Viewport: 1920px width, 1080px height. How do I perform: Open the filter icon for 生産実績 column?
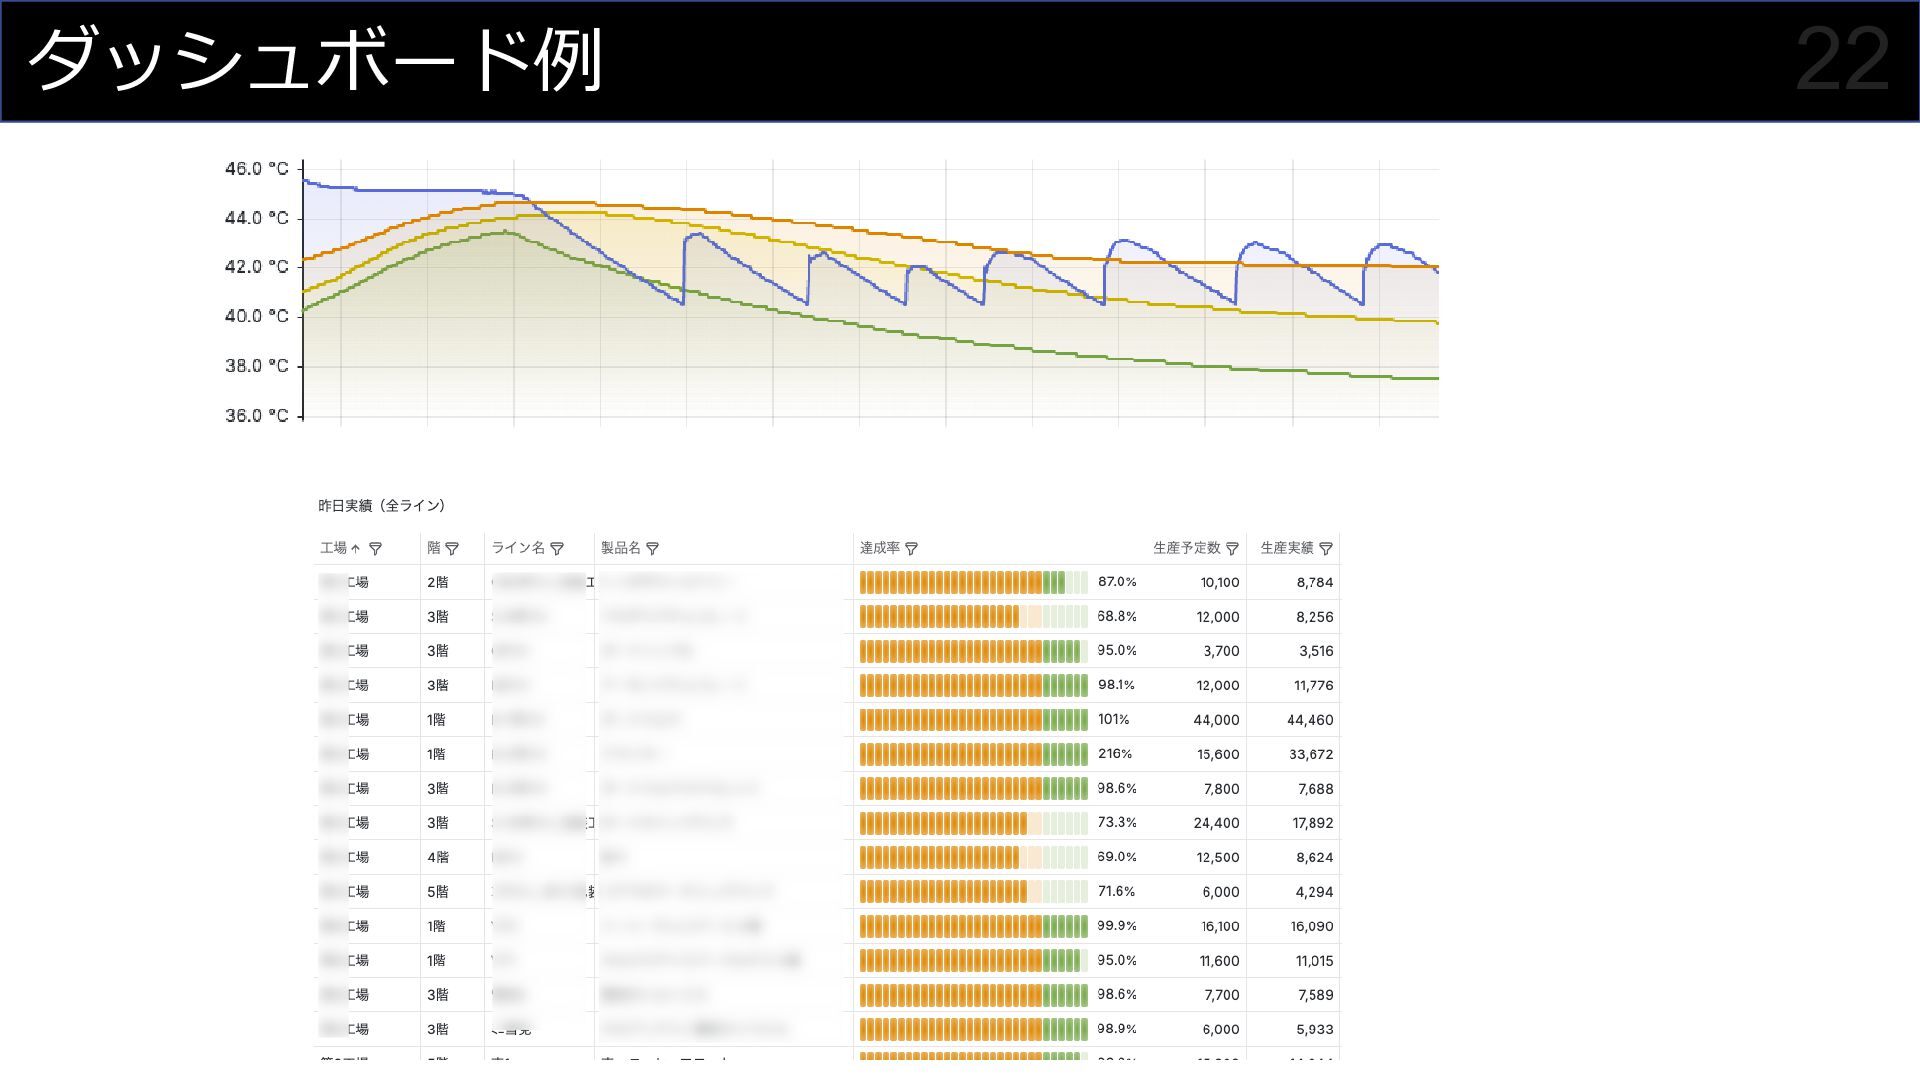(x=1326, y=548)
